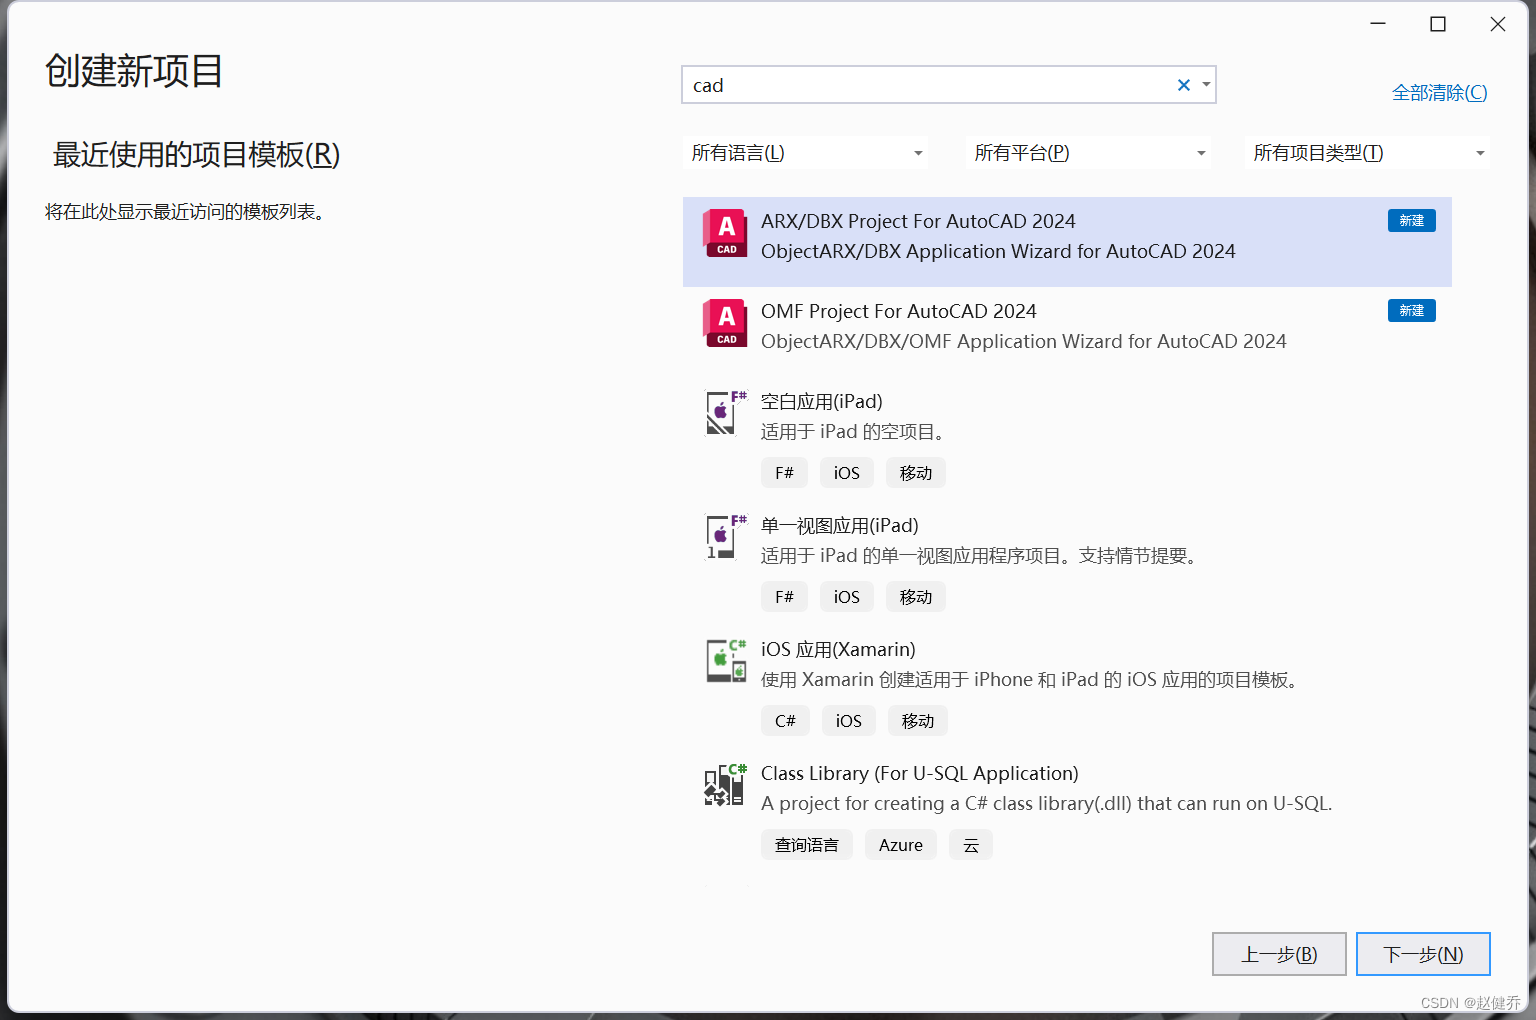This screenshot has width=1536, height=1020.
Task: Click the 最近使用的项目模板 heading
Action: (196, 155)
